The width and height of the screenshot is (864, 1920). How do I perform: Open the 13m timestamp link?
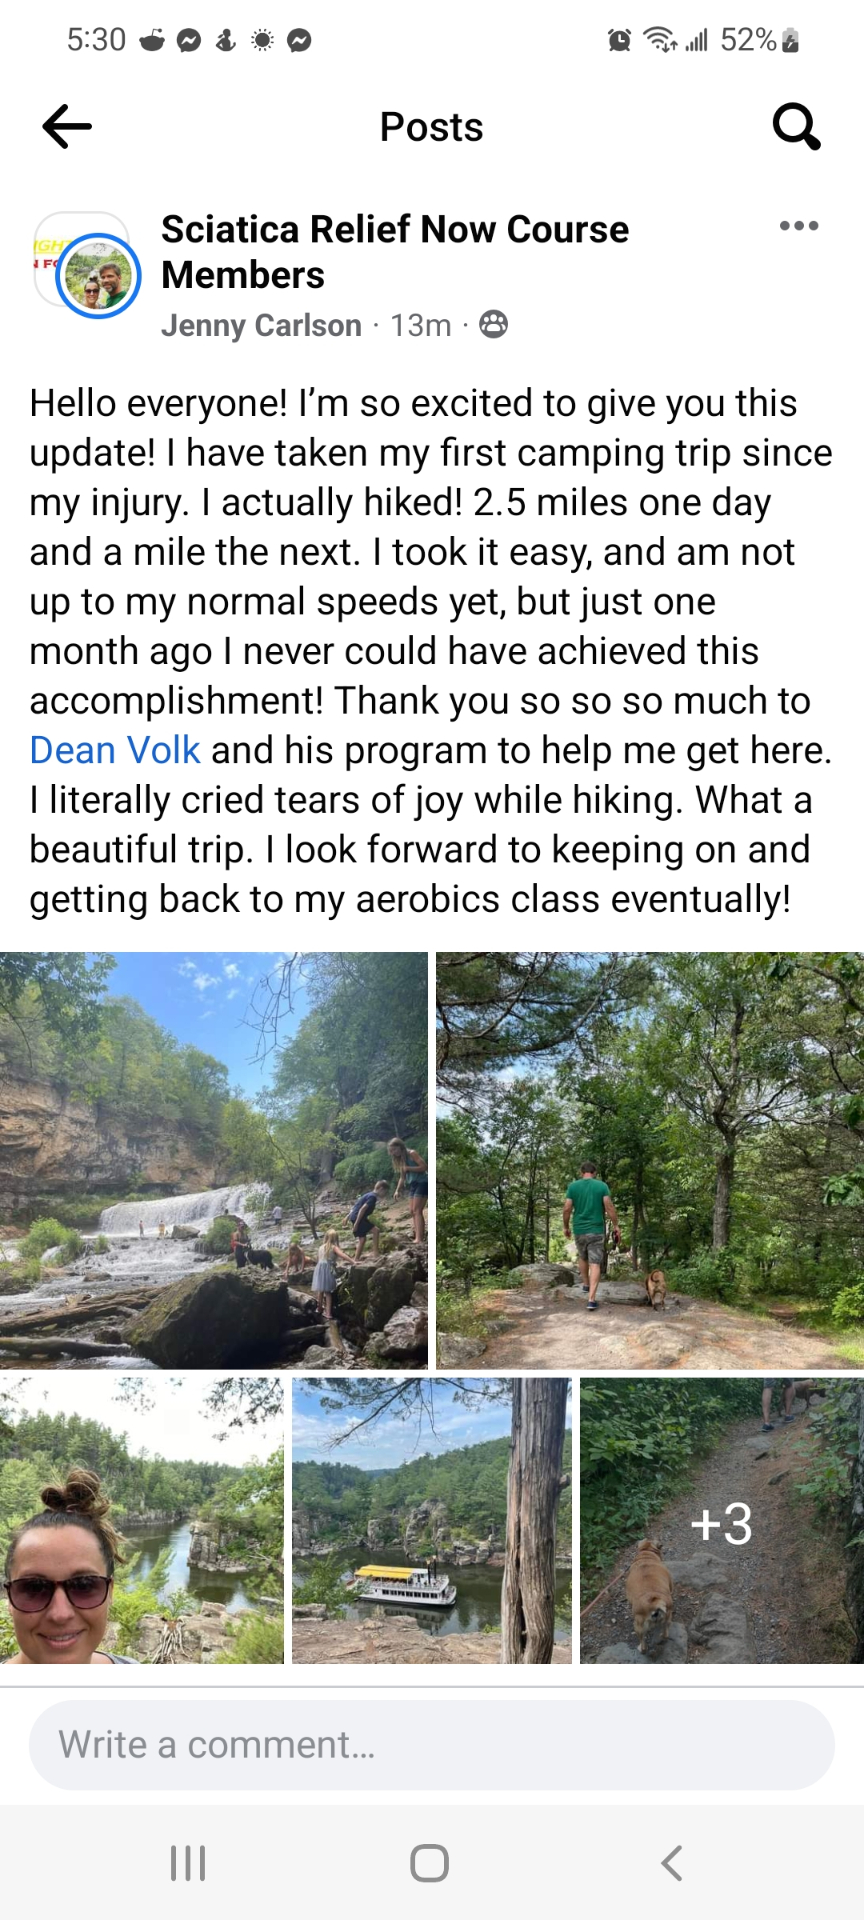[x=419, y=324]
